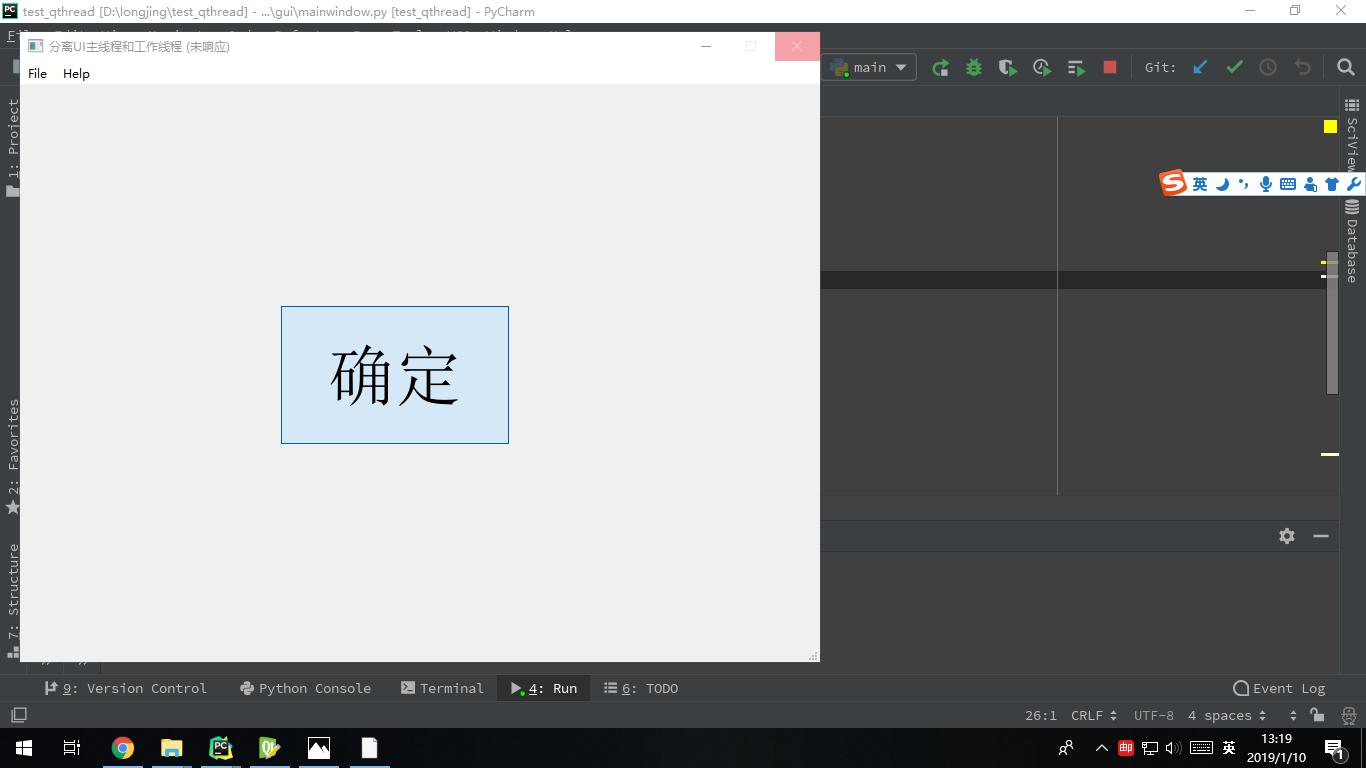Open Run panel settings via the gear icon

(x=1286, y=536)
